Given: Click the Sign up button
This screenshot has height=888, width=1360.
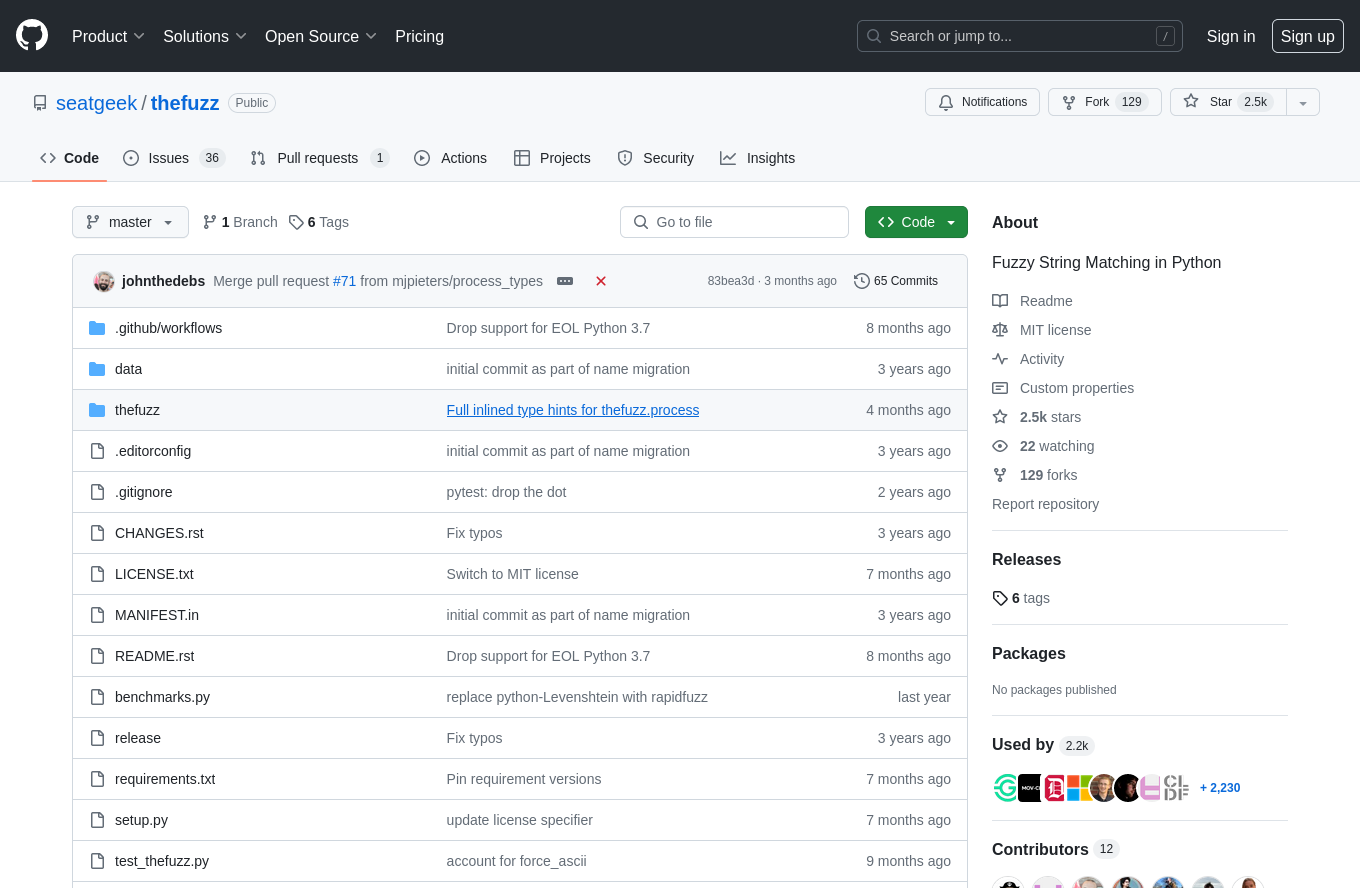Looking at the screenshot, I should pos(1308,36).
